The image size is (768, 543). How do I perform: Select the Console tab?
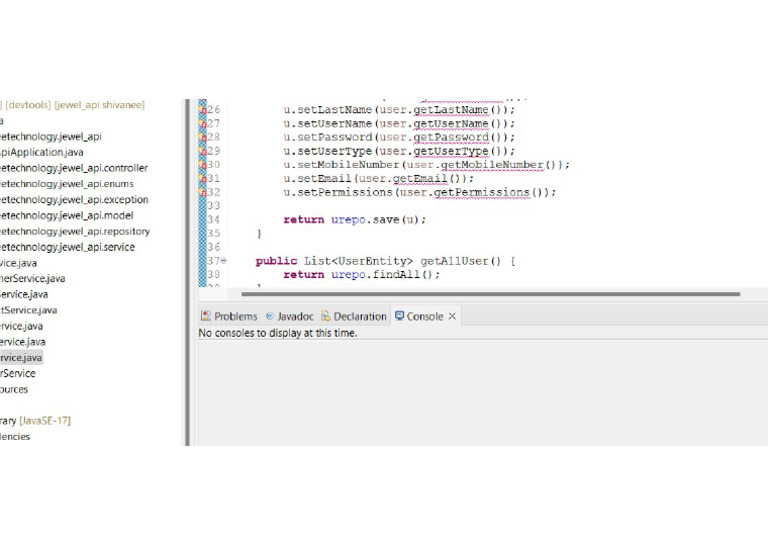tap(425, 317)
